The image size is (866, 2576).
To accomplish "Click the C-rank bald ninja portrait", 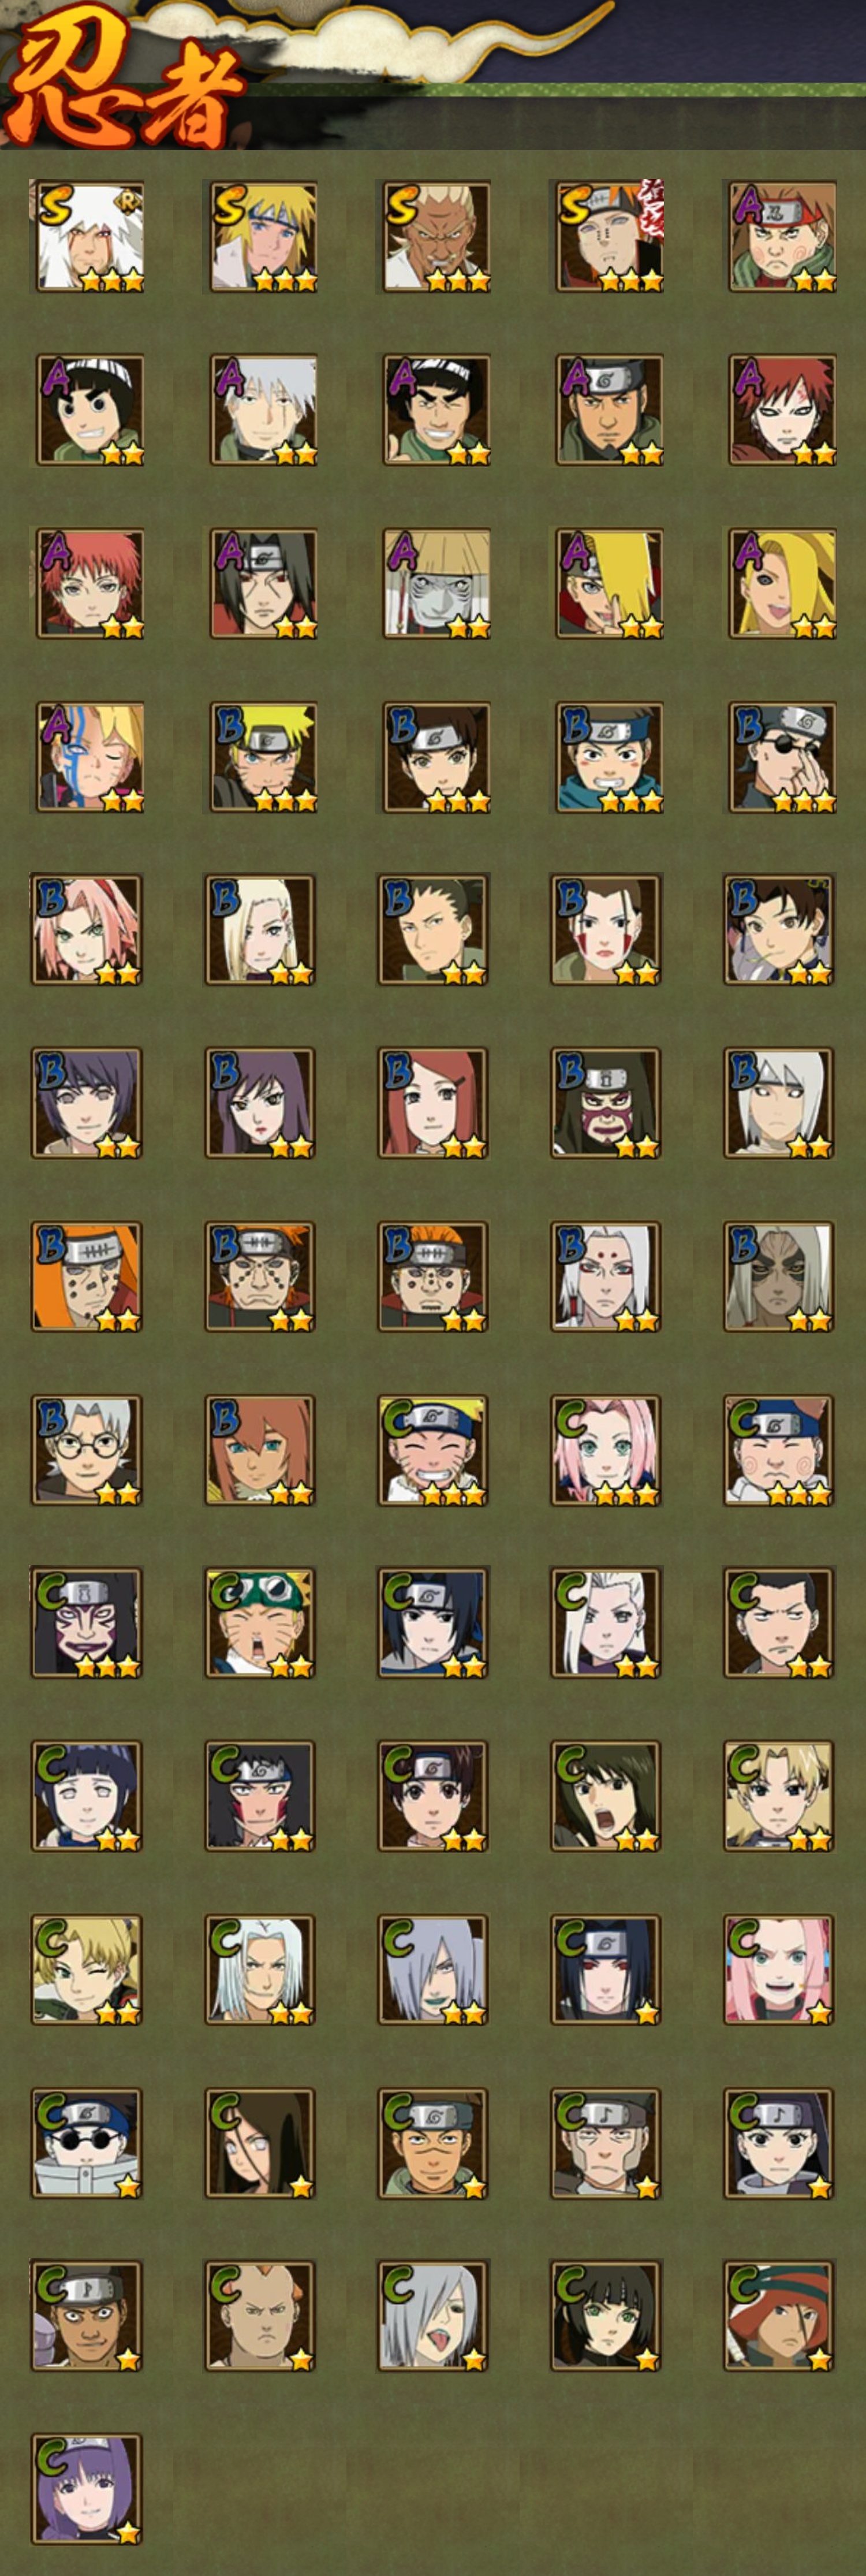I will click(260, 2316).
